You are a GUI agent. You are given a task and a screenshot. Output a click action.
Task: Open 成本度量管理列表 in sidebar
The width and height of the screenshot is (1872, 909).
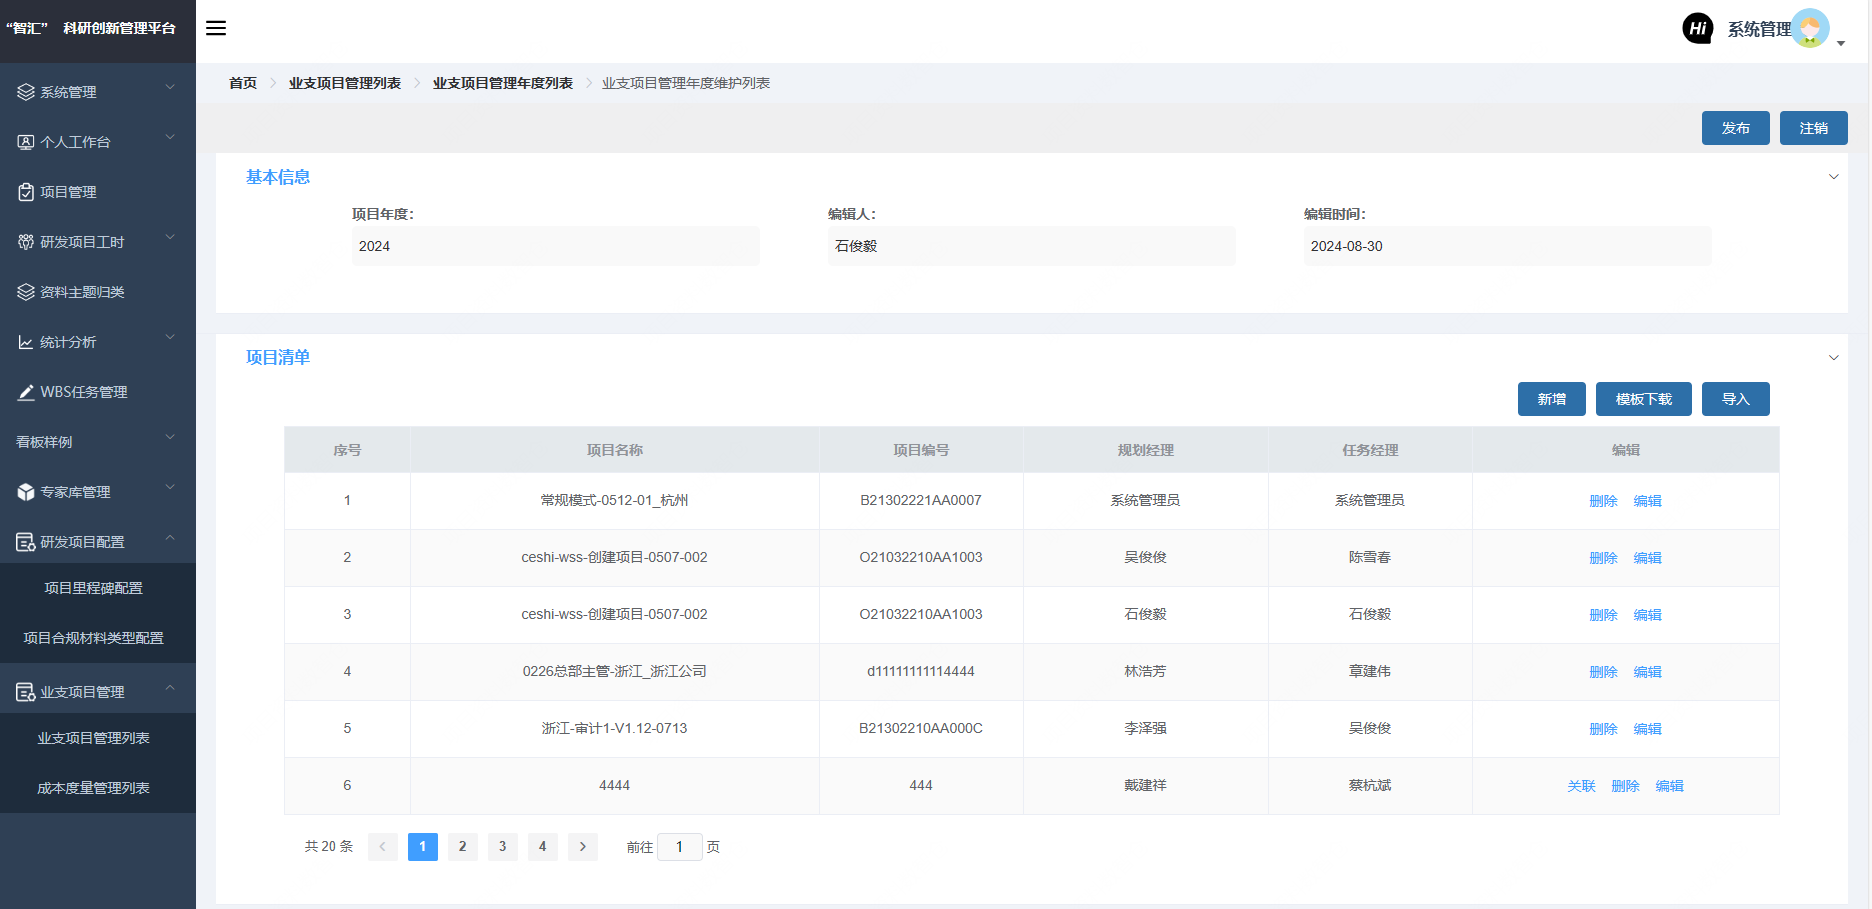point(93,788)
